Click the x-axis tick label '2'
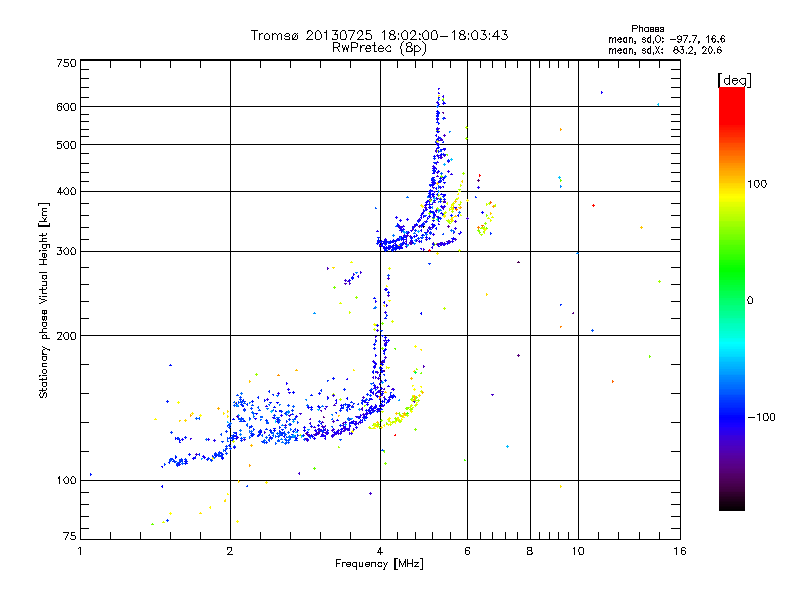Screen dimensions: 800x600 click(x=230, y=551)
